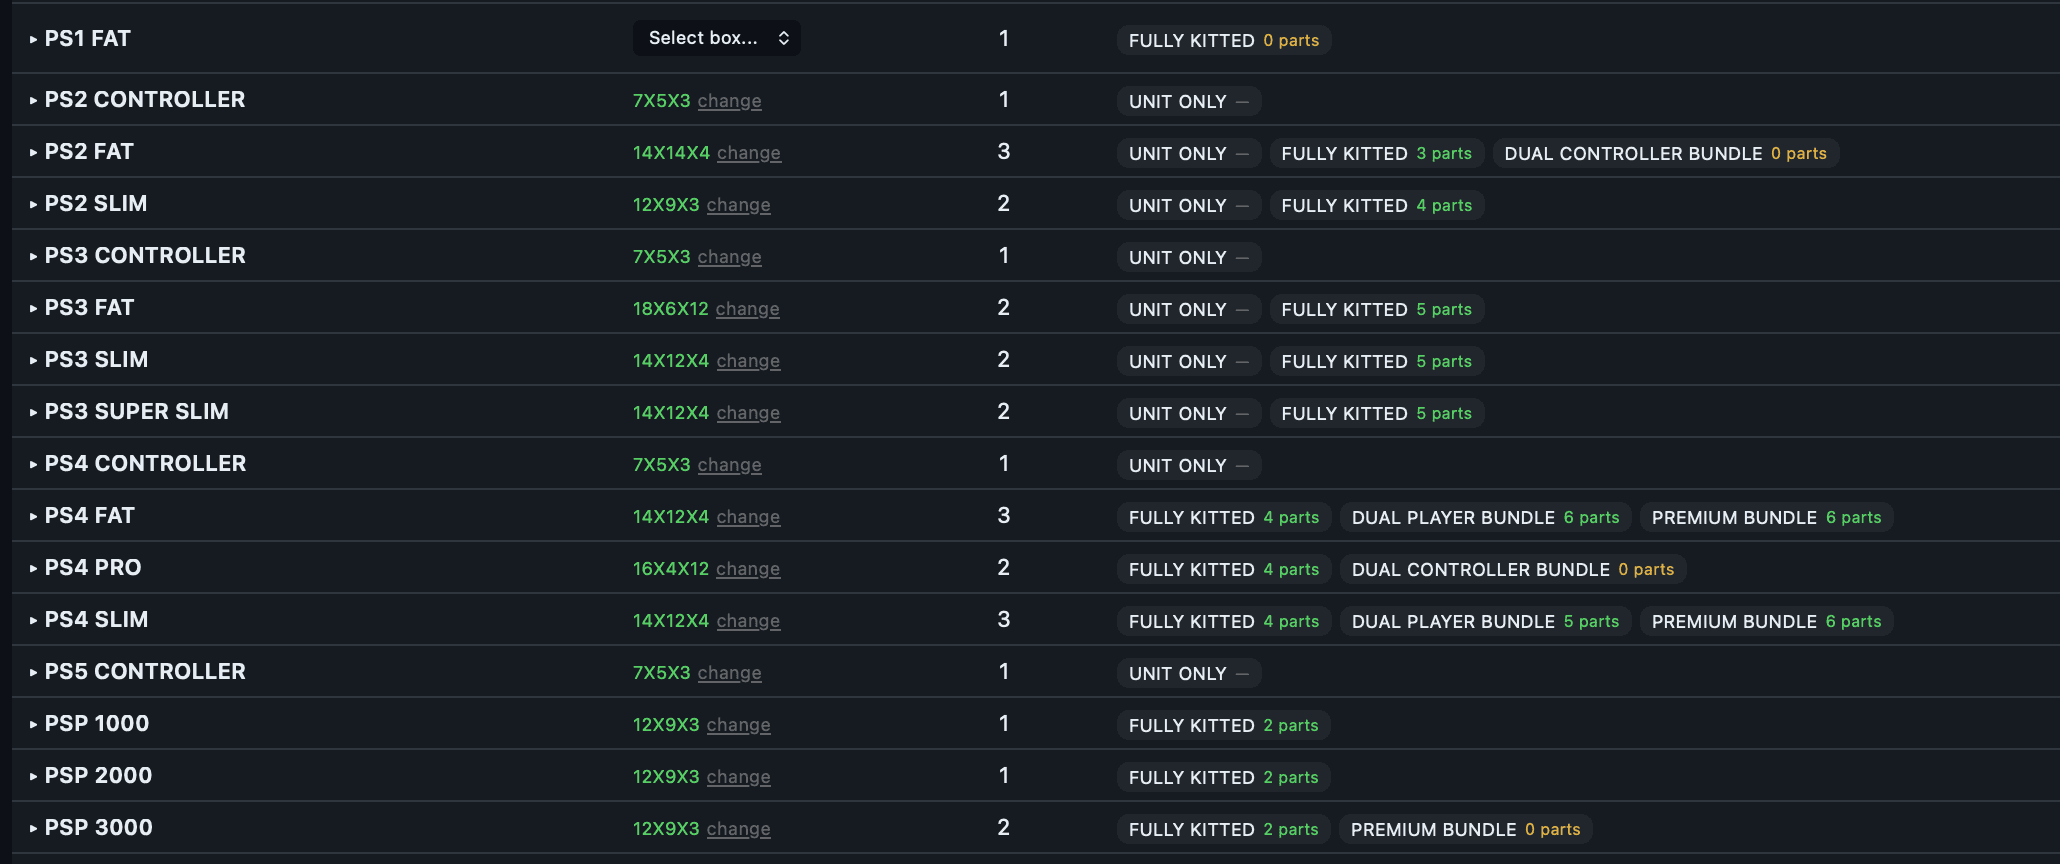Select the PS4 PRO row name

tap(93, 568)
